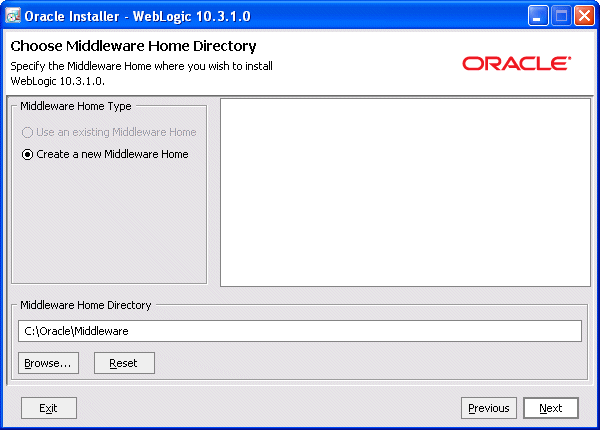Select Create a new Middleware Home option
Viewport: 600px width, 430px height.
pos(105,154)
